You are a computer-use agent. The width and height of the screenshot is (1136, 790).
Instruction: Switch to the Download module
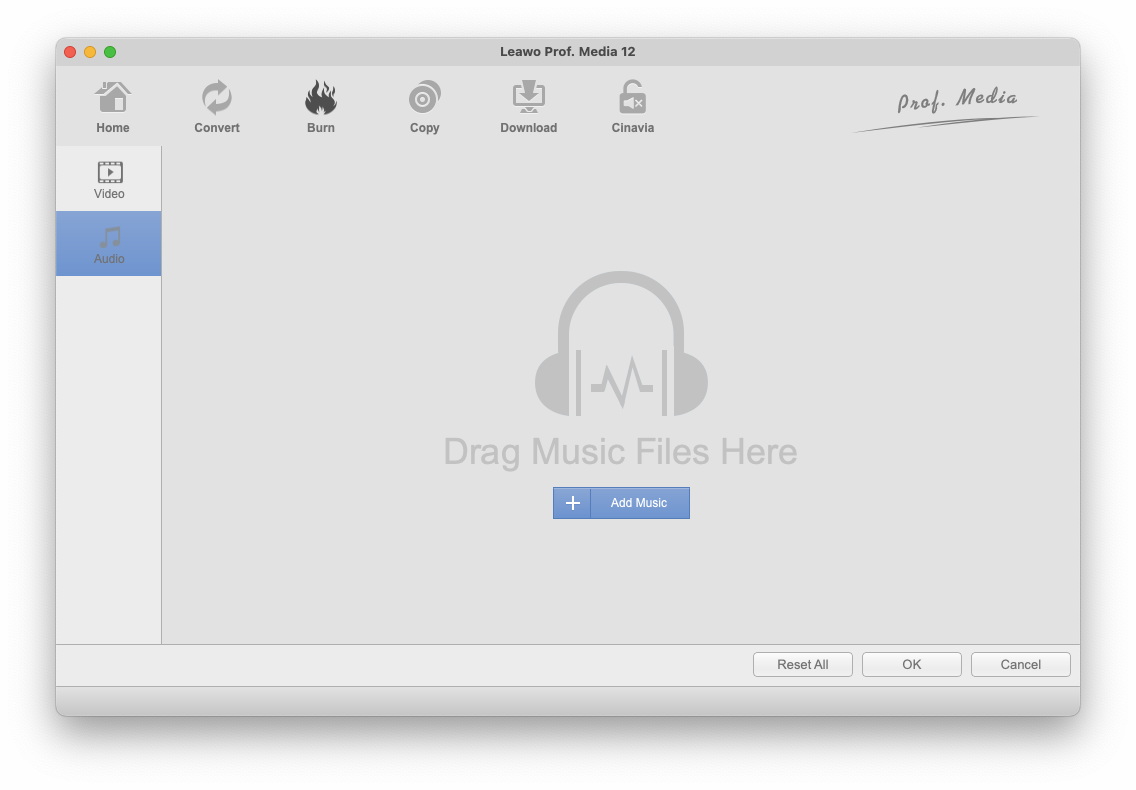(x=528, y=107)
